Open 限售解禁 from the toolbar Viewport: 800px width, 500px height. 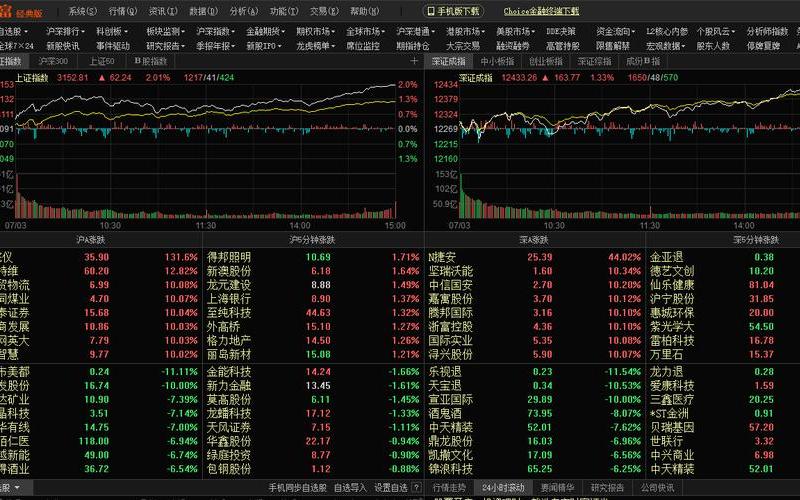[x=613, y=46]
